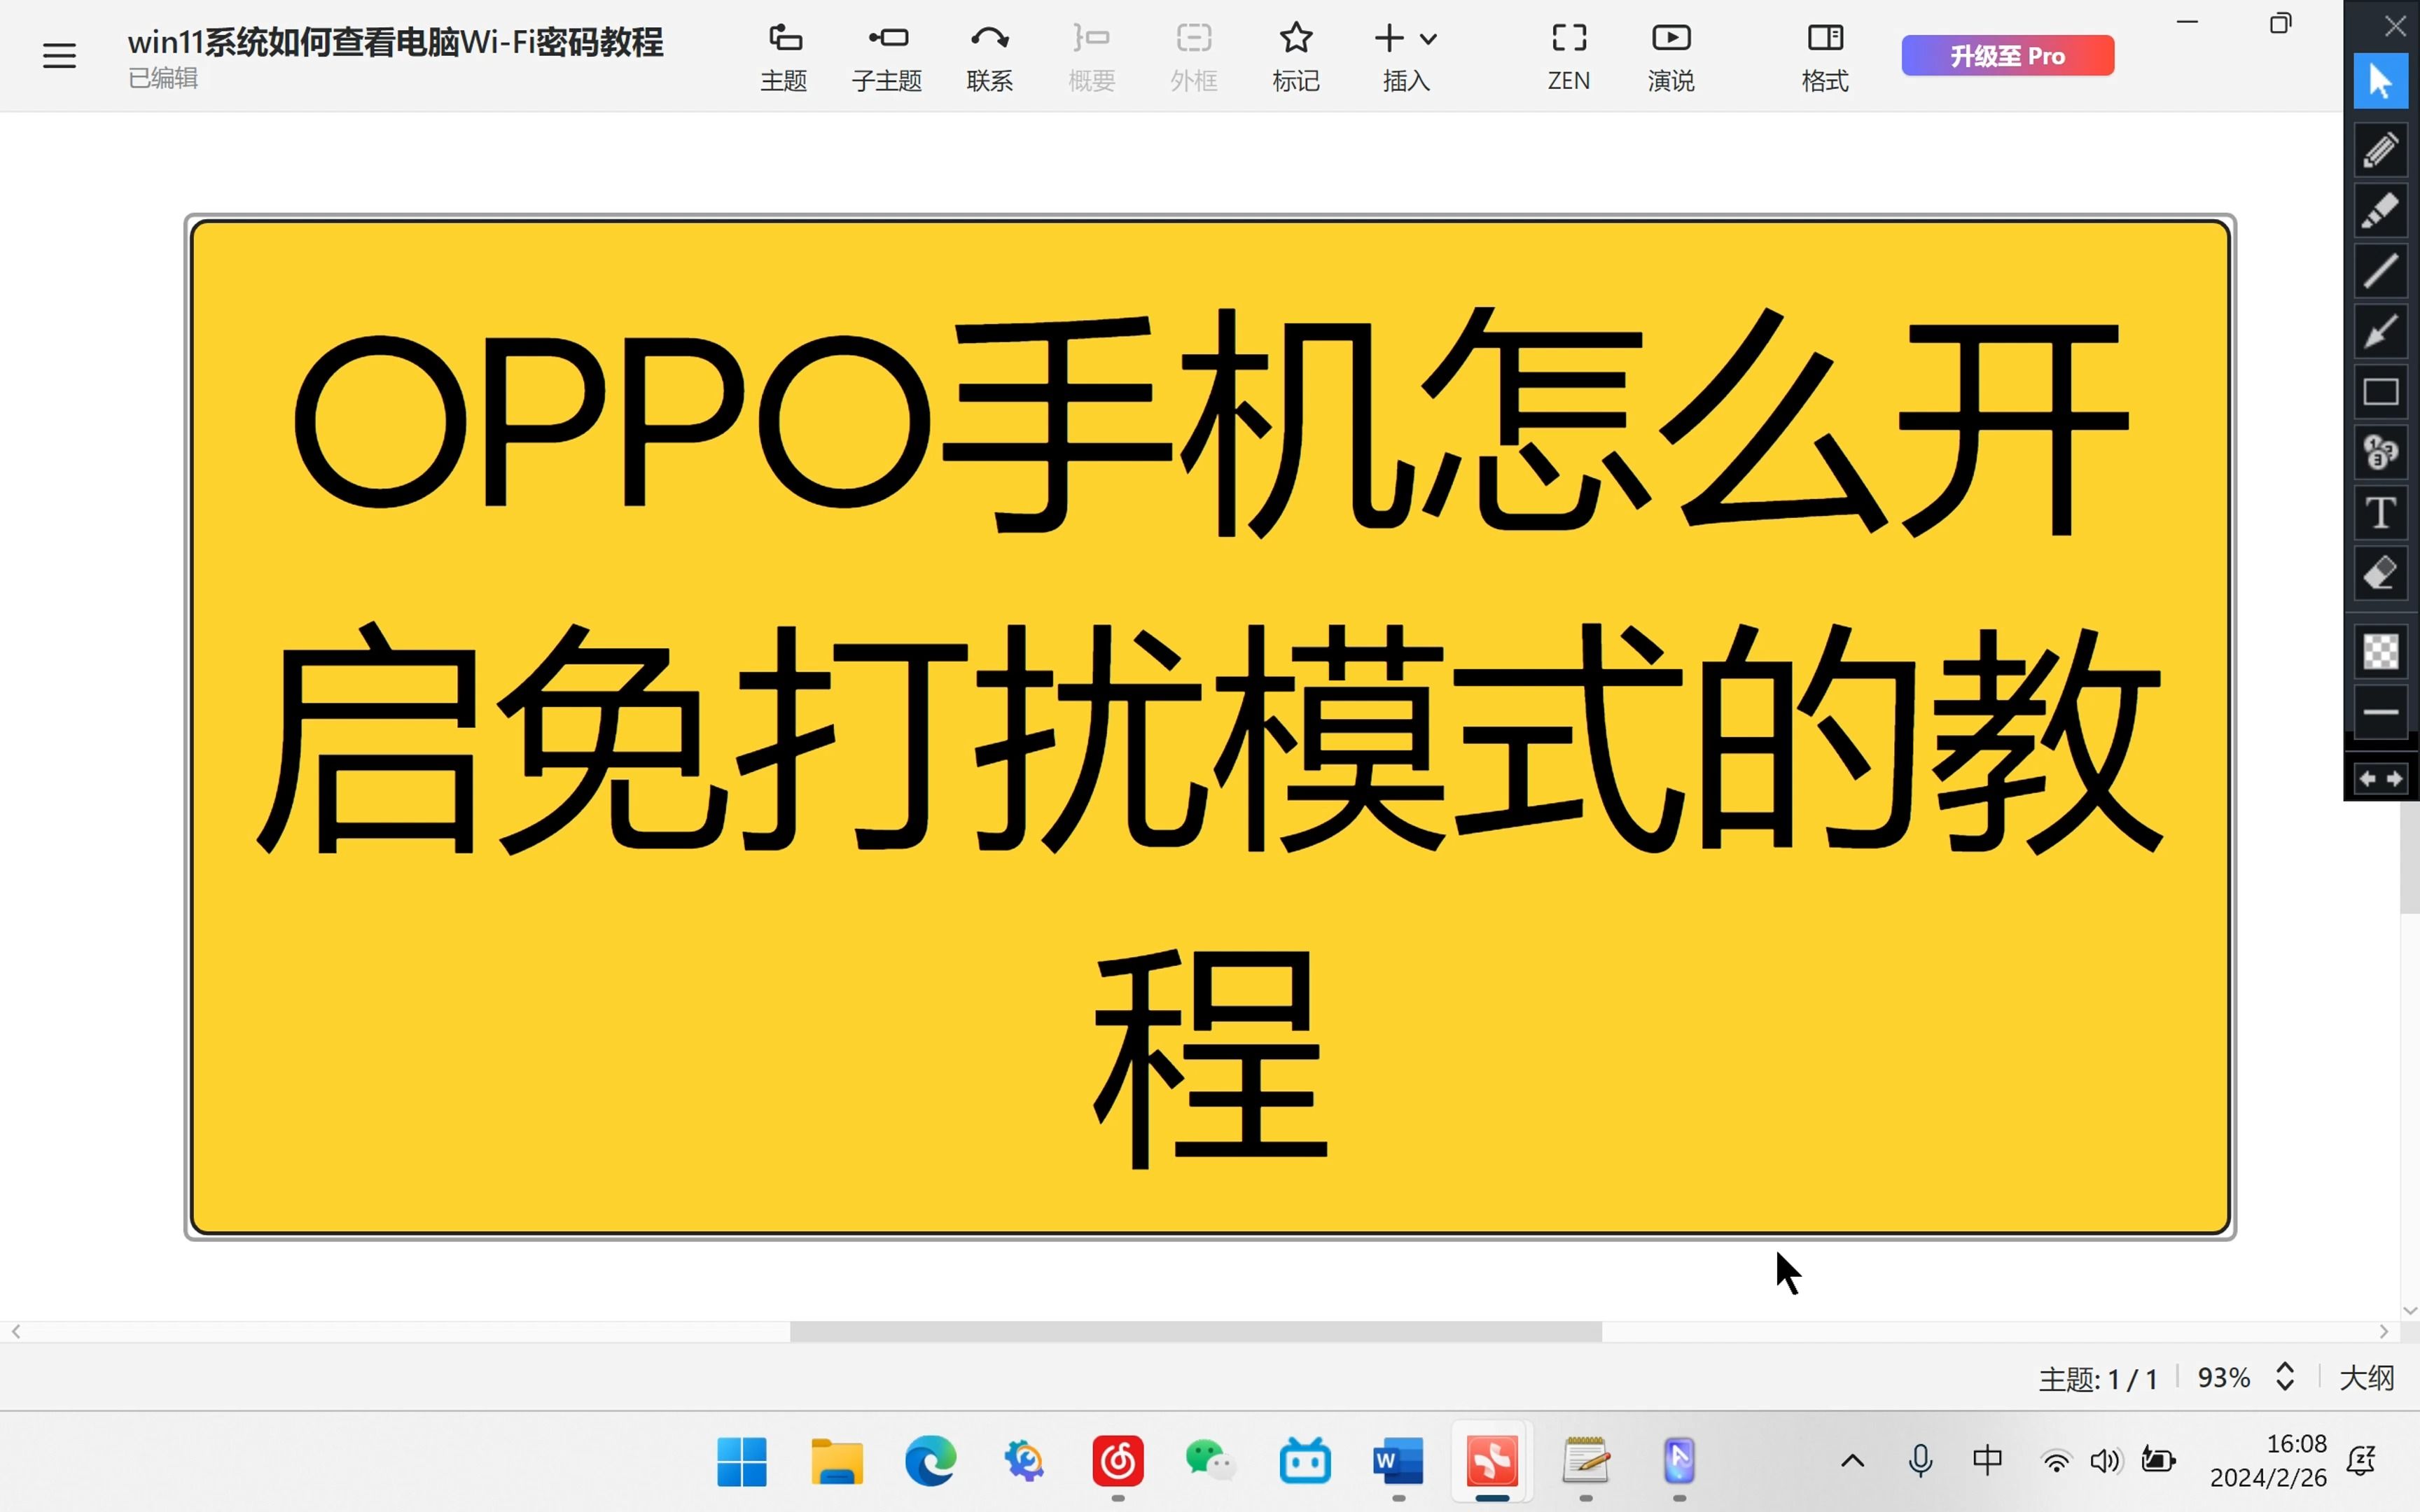Add a 子主题 subtopic

tap(887, 57)
